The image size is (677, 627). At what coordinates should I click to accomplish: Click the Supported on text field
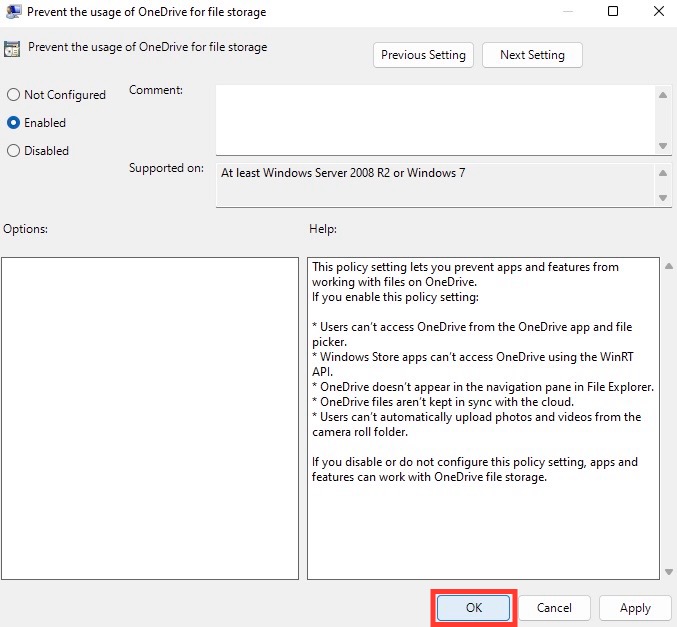point(435,185)
